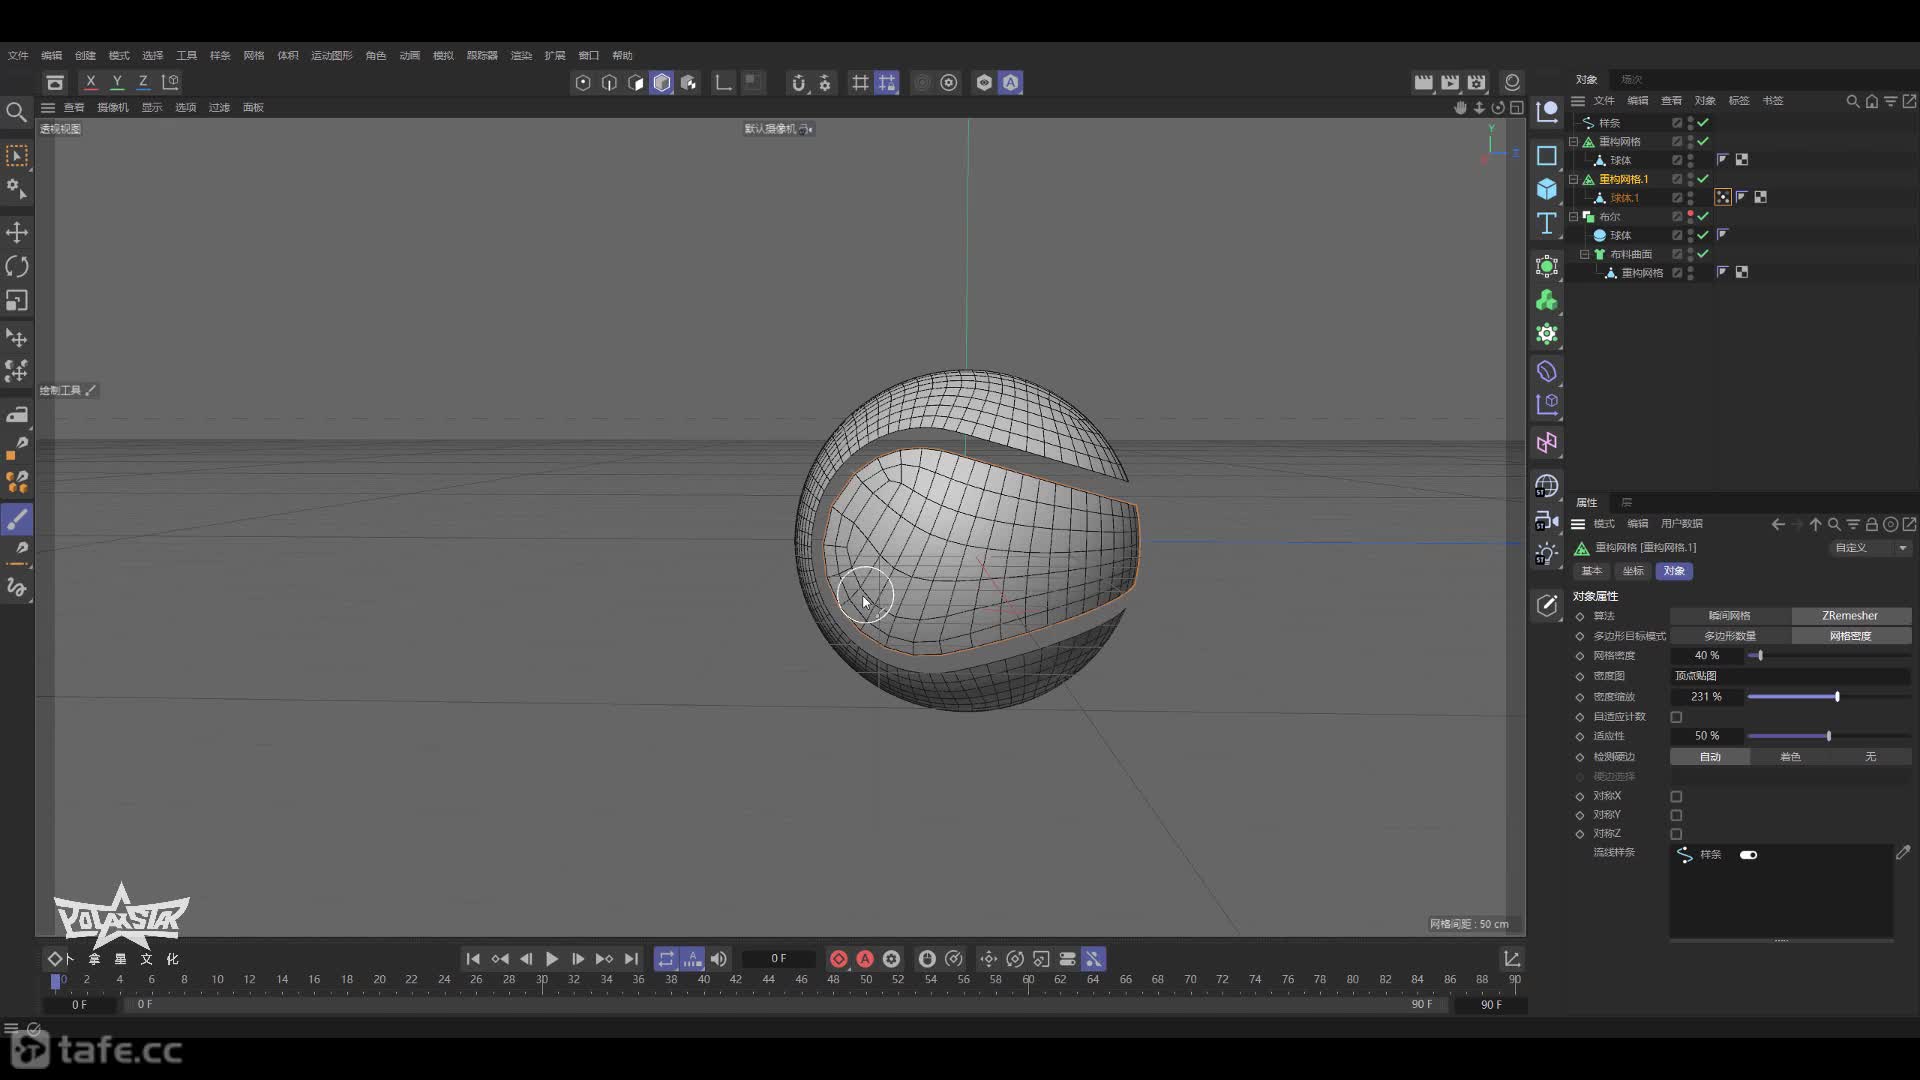Click the Text spline 'T' icon
This screenshot has width=1920, height=1080.
pyautogui.click(x=1547, y=223)
